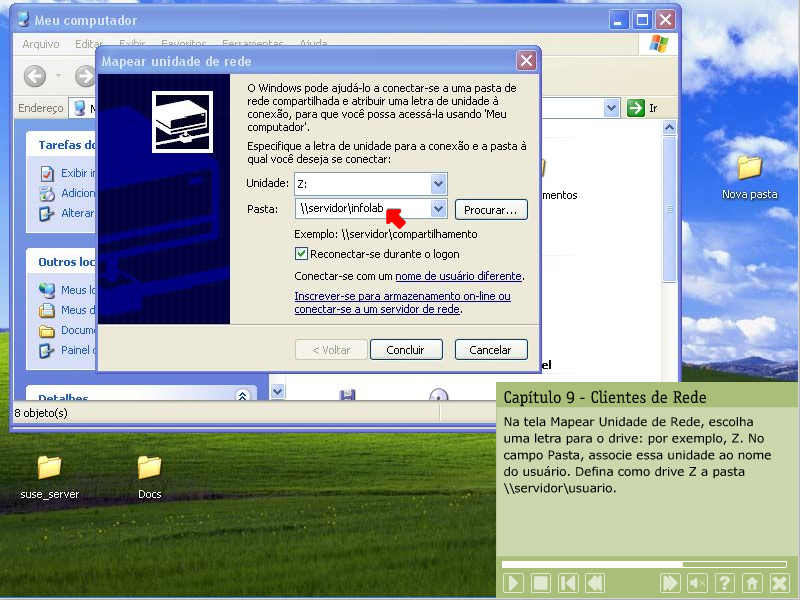Open the Pasta folder path dropdown
This screenshot has width=800, height=600.
pyautogui.click(x=437, y=209)
